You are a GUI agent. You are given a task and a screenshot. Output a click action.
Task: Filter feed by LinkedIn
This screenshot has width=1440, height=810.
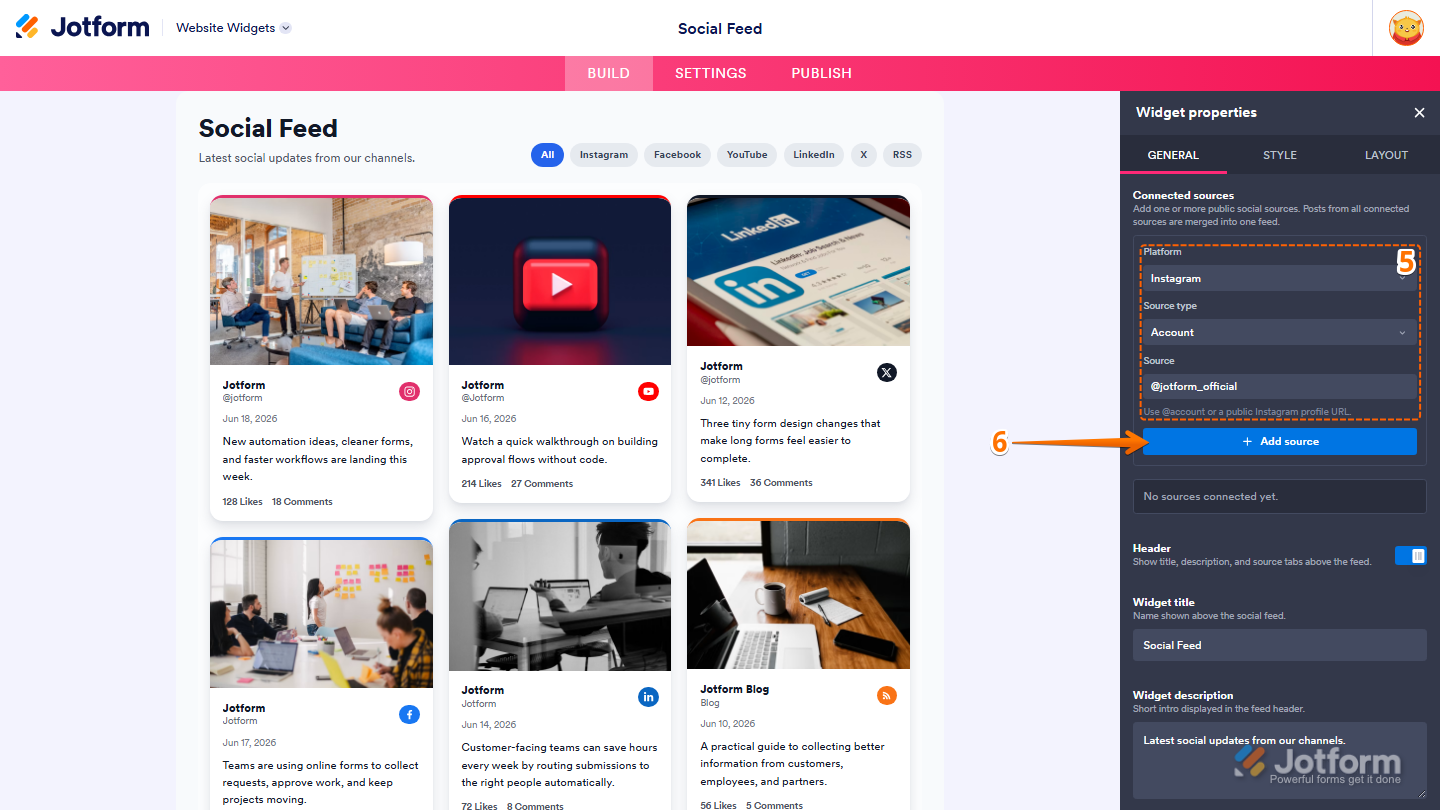pyautogui.click(x=814, y=155)
